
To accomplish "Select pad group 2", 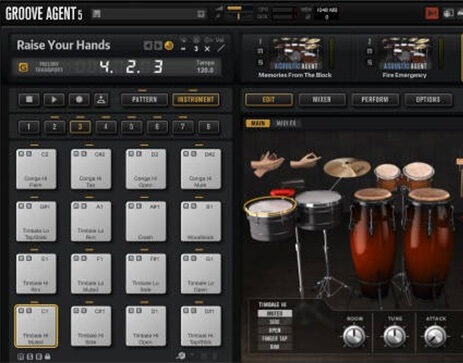I will [55, 127].
